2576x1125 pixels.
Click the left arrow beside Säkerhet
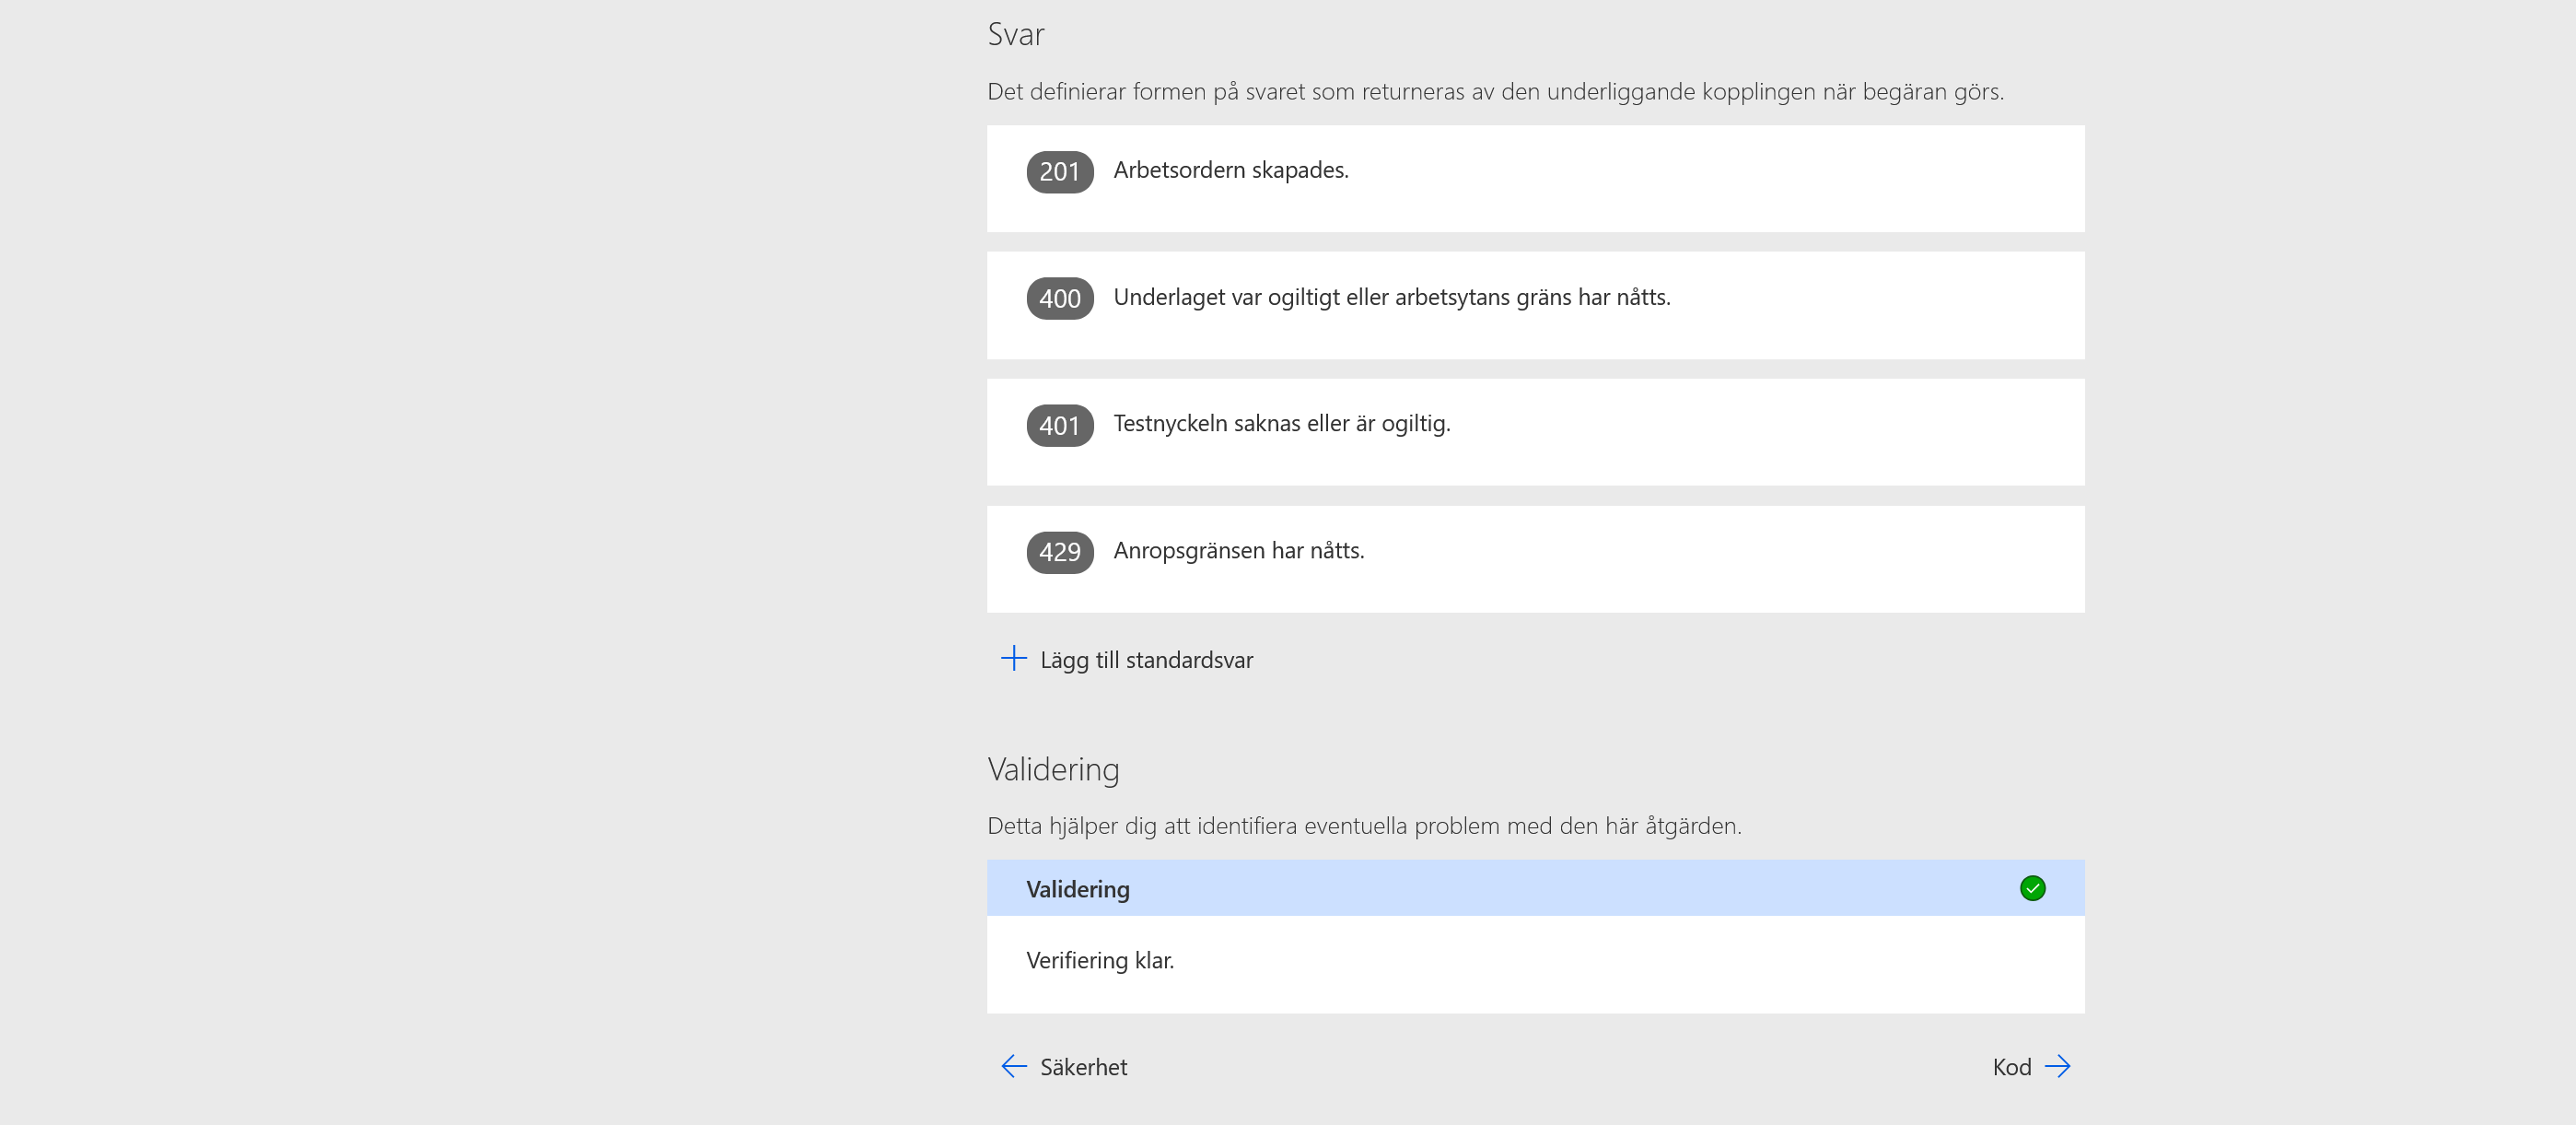point(1013,1066)
